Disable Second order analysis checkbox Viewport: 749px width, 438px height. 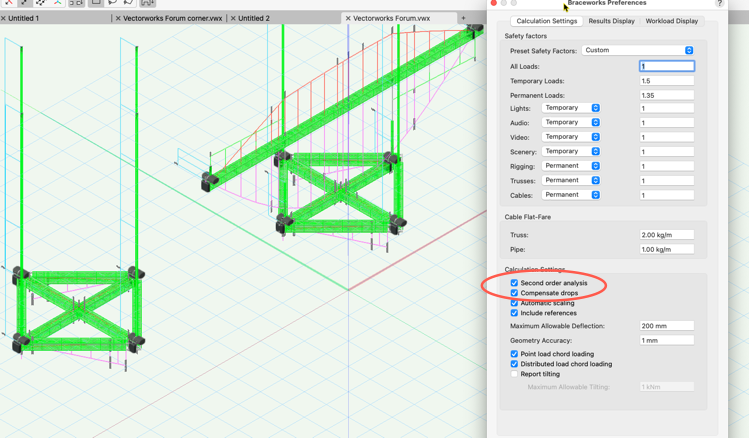tap(515, 283)
